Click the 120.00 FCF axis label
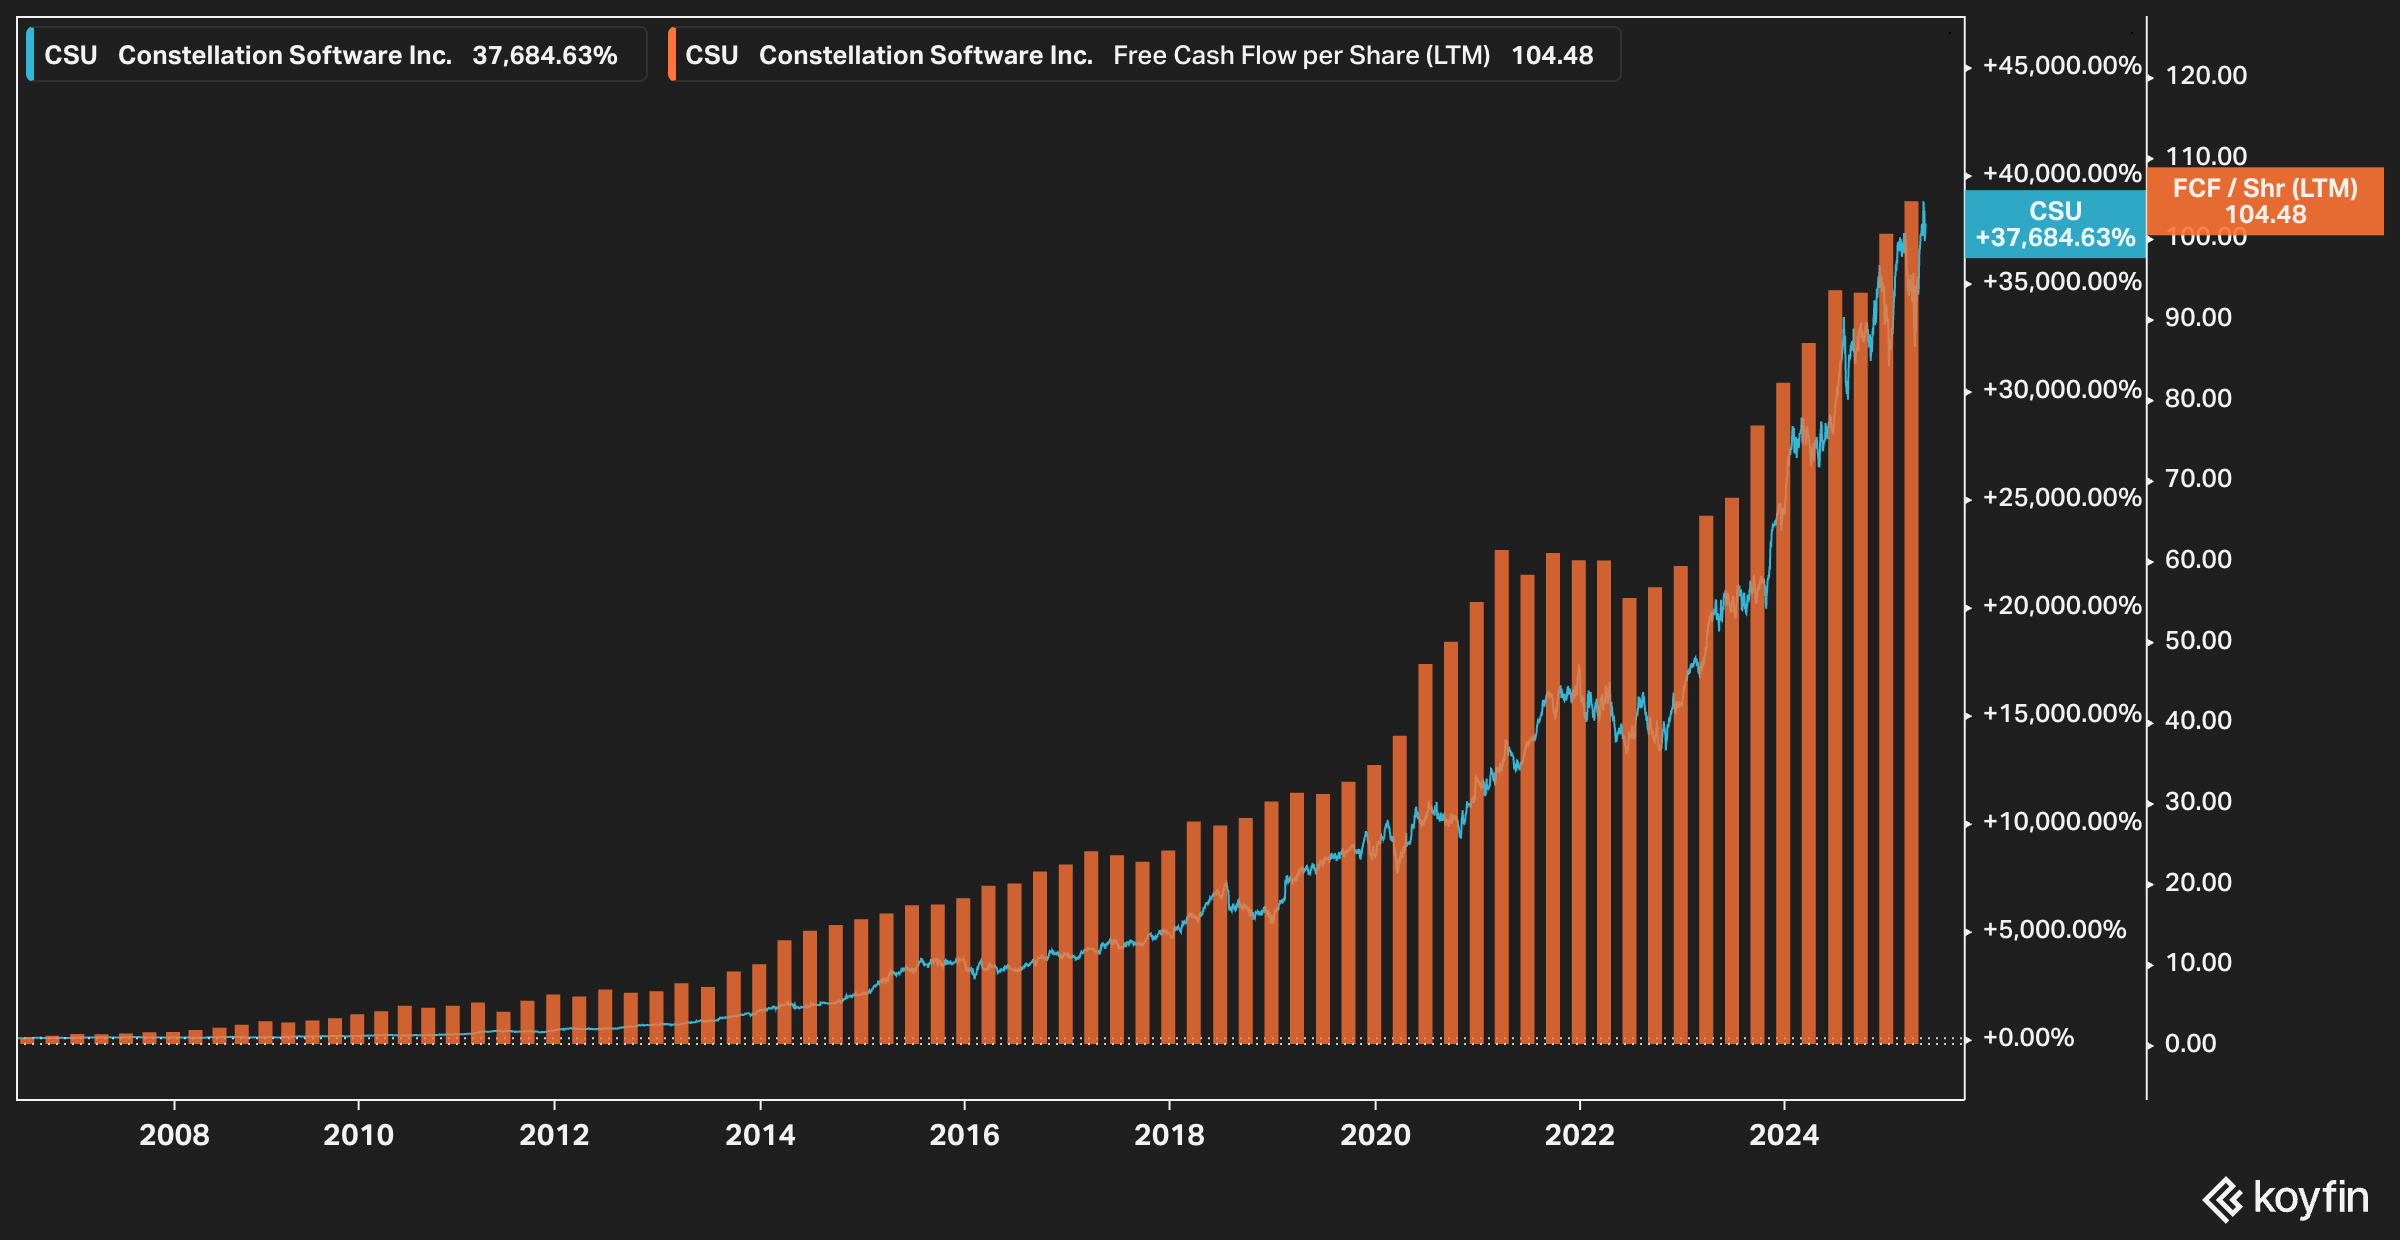This screenshot has width=2400, height=1240. point(2205,76)
